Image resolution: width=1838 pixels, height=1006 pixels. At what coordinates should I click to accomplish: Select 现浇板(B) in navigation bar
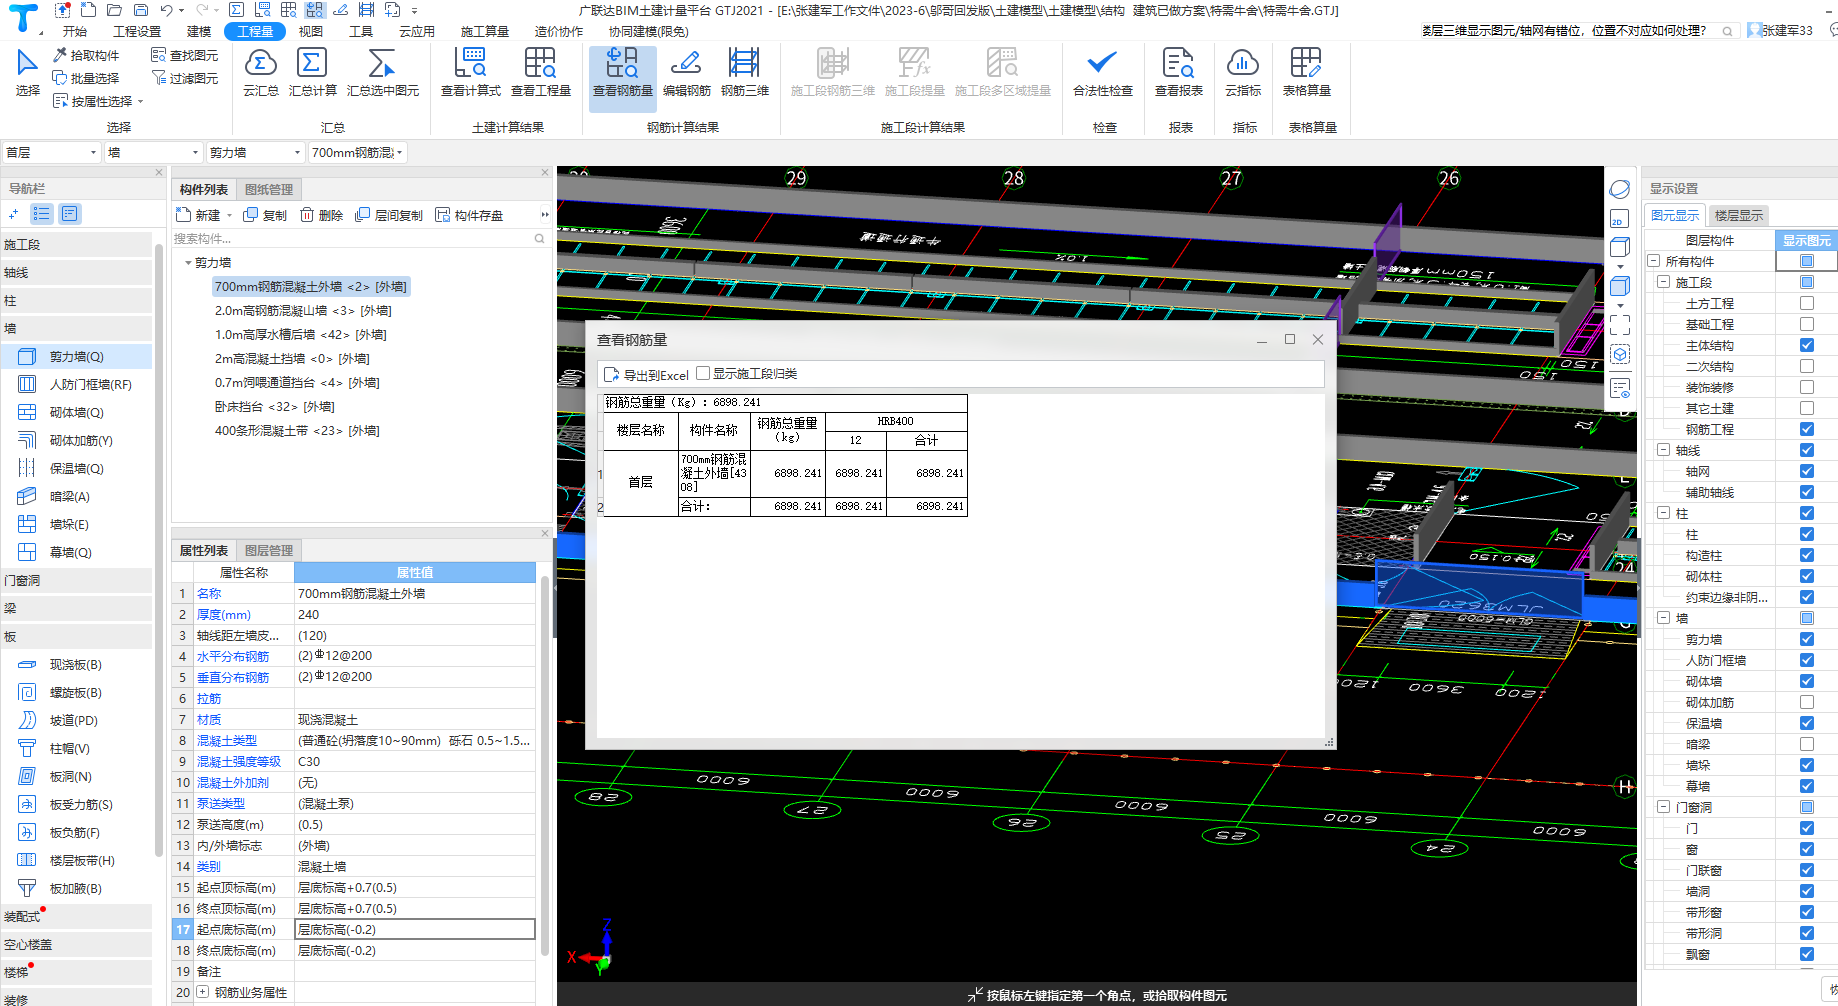pos(76,664)
